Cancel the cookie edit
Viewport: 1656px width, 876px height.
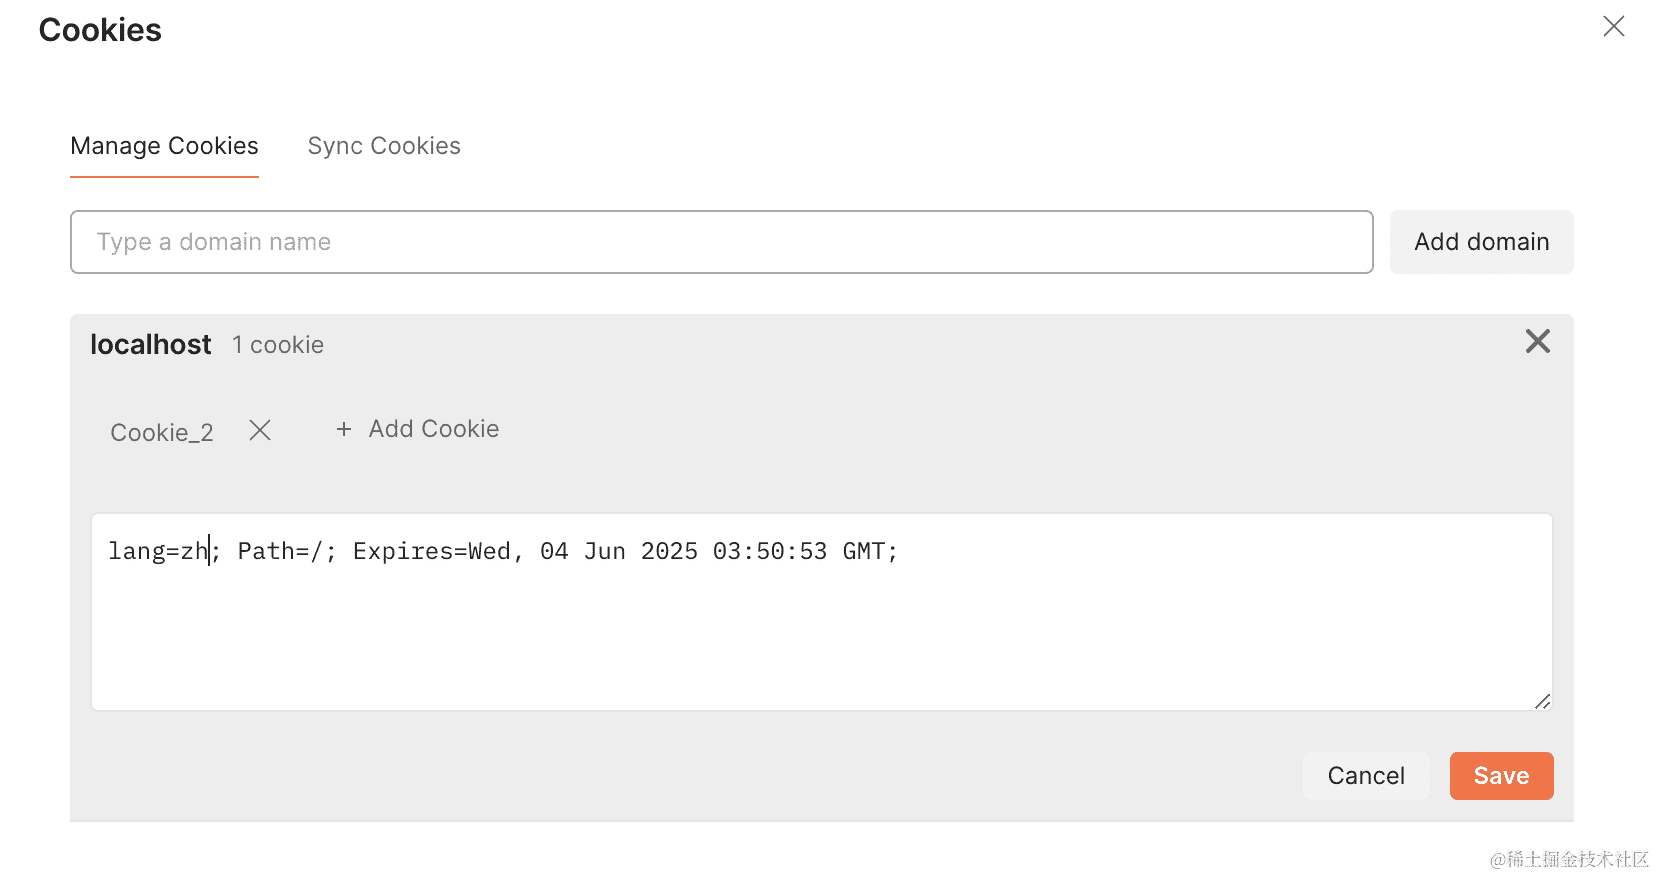[x=1365, y=776]
